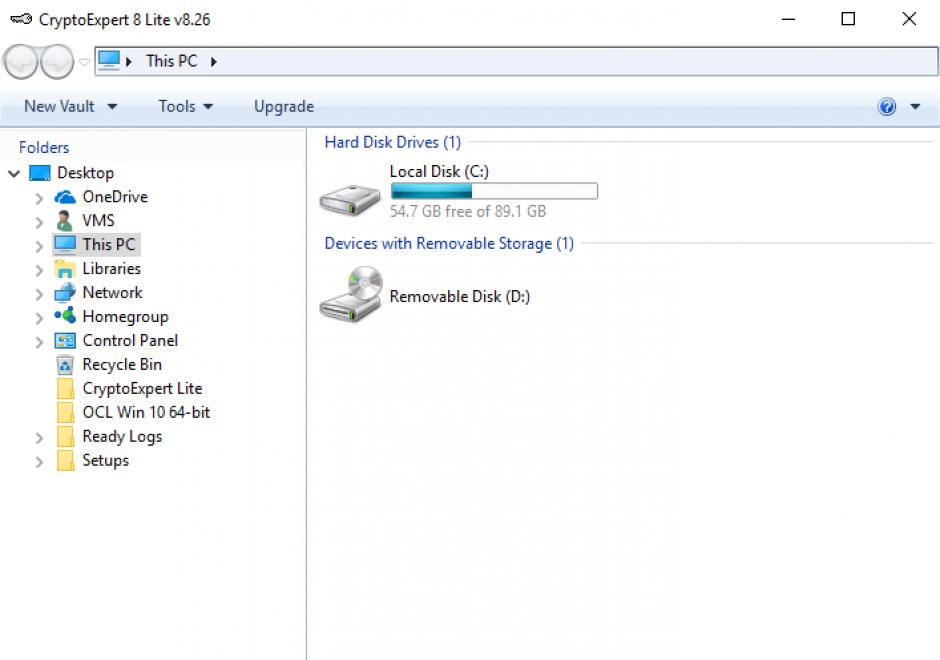Image resolution: width=940 pixels, height=660 pixels.
Task: Click the Network icon in tree
Action: coord(65,293)
